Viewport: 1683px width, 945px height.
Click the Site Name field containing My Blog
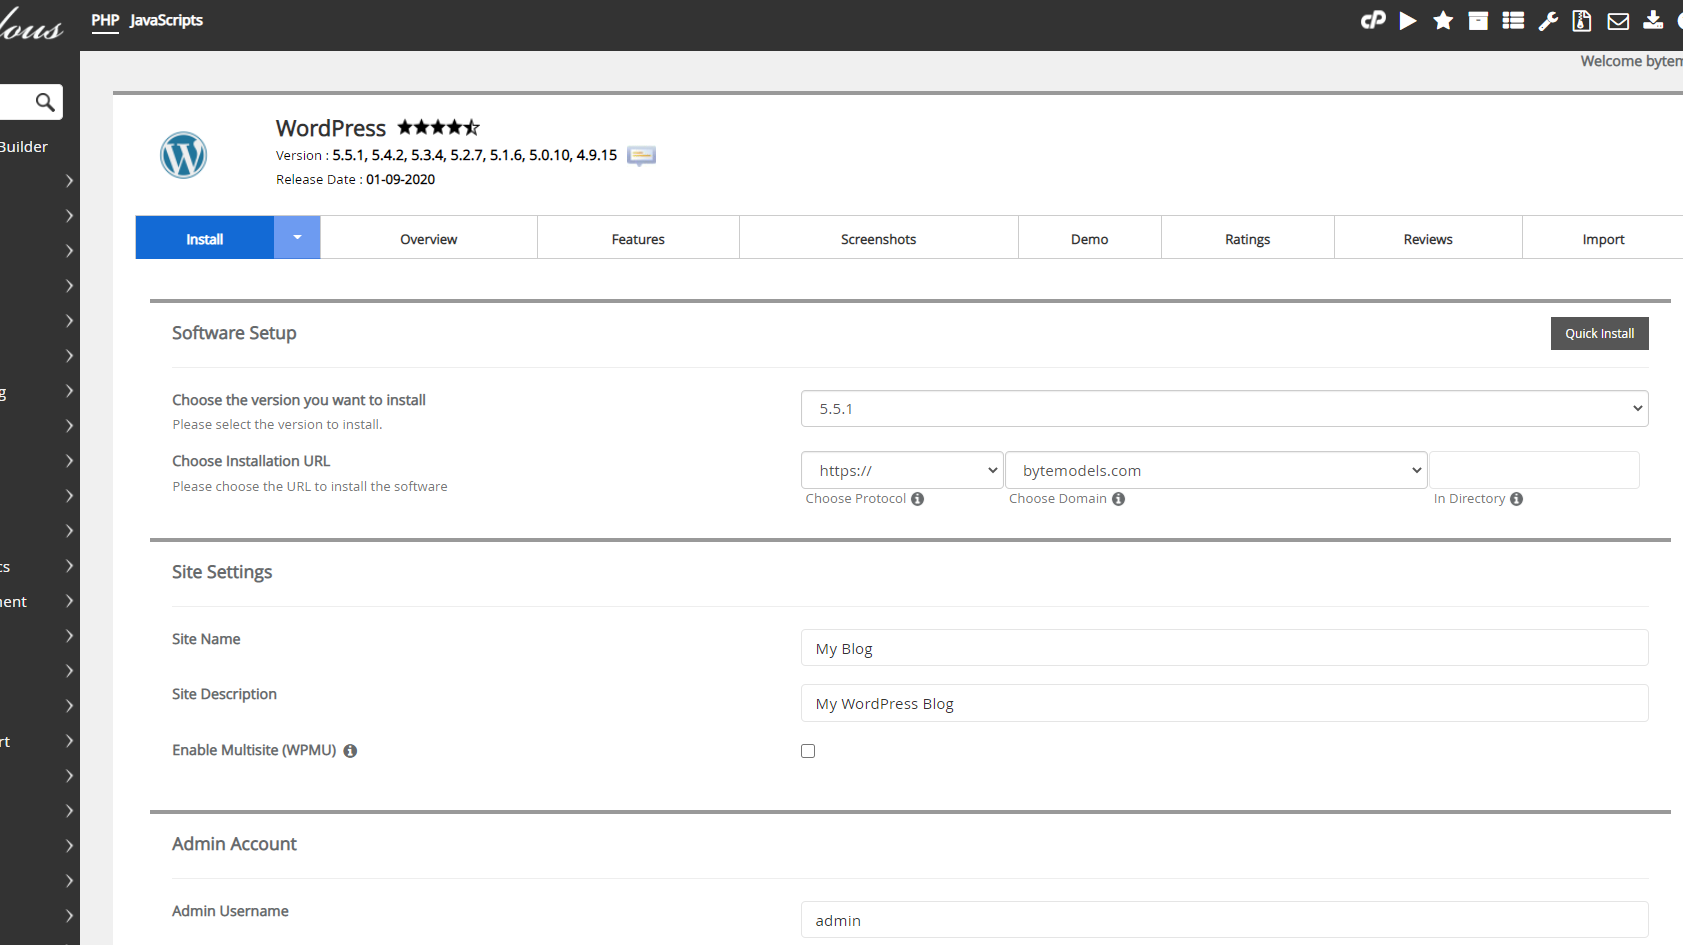[x=1224, y=648]
